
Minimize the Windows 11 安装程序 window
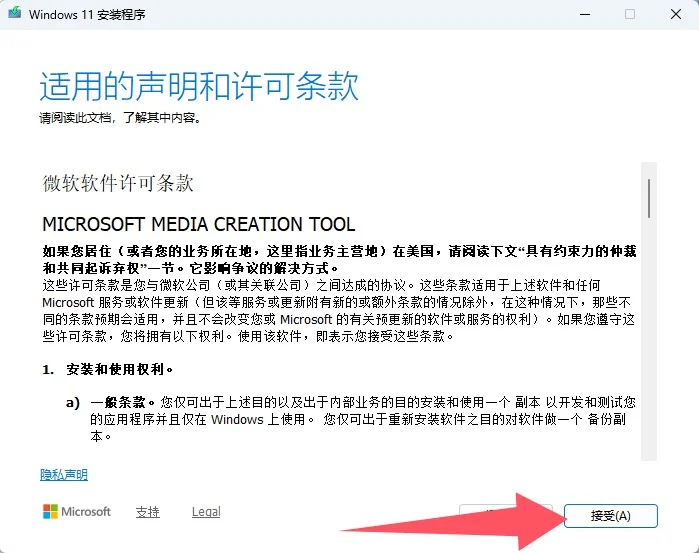tap(585, 14)
